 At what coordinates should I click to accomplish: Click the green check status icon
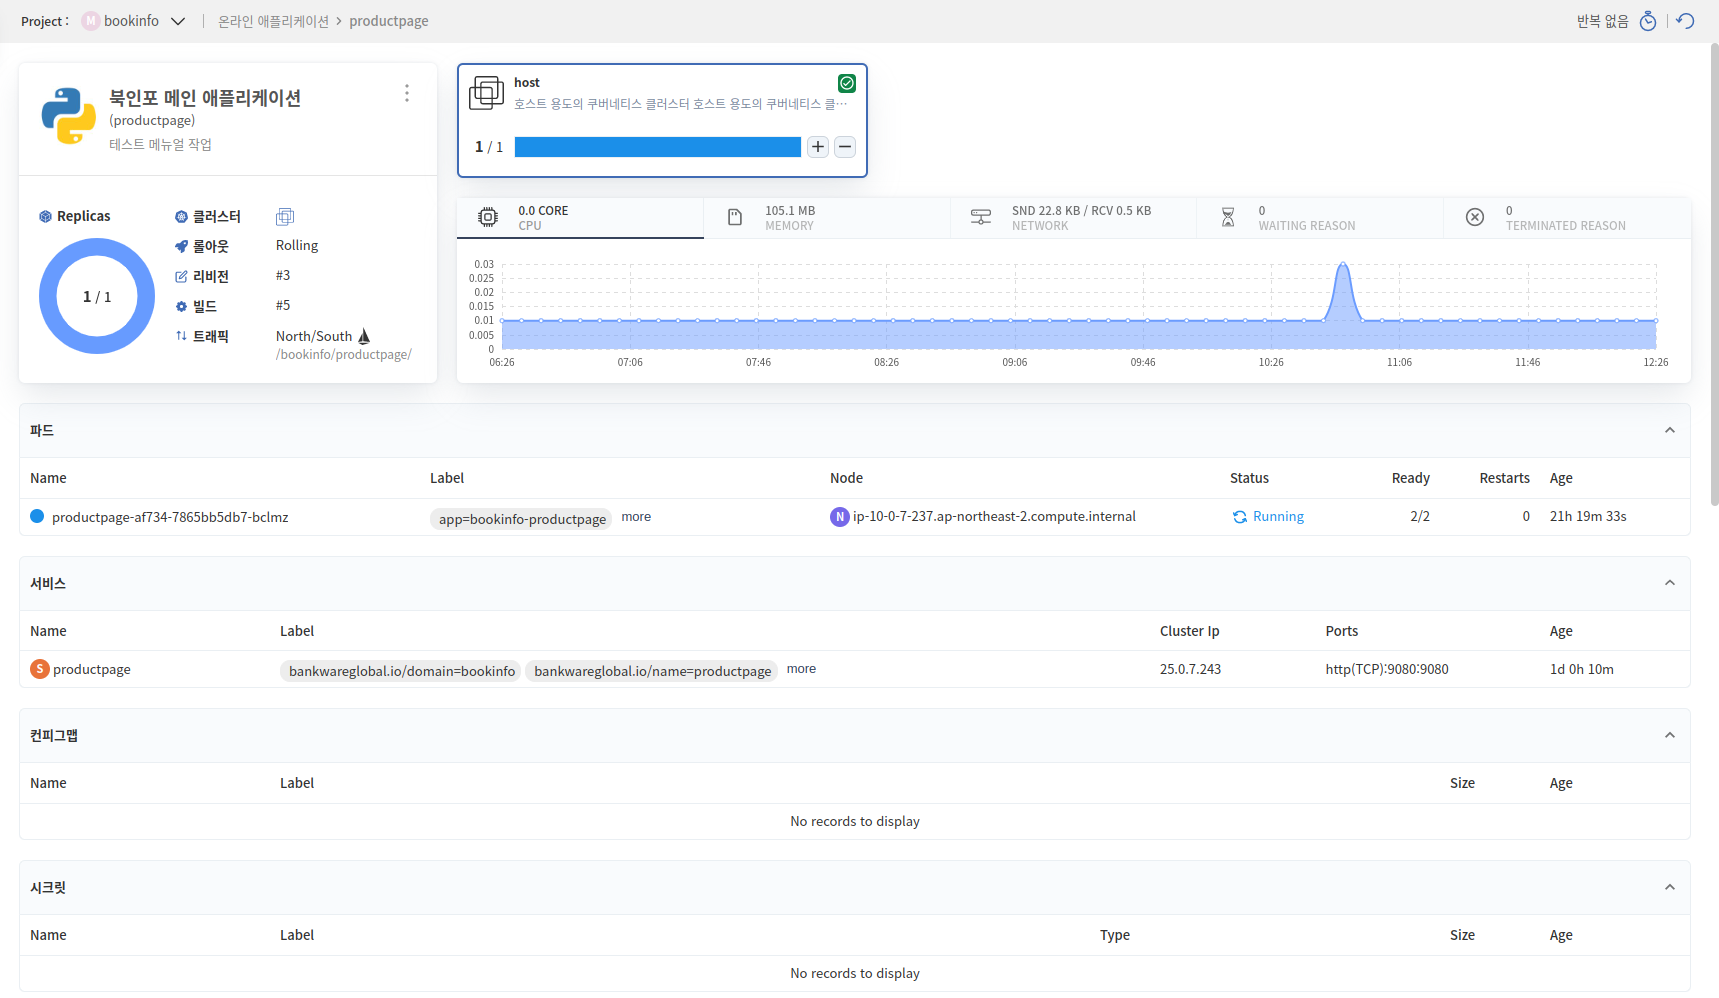point(847,83)
